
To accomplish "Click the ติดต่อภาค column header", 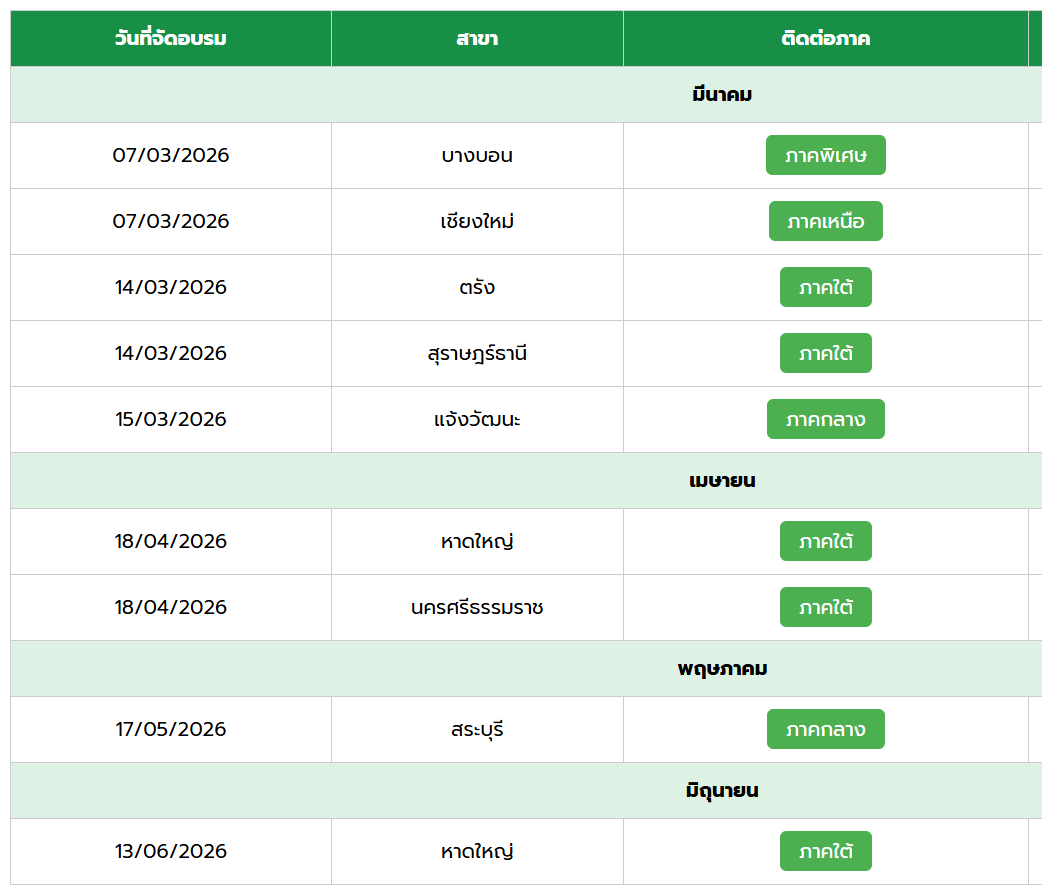I will pyautogui.click(x=825, y=39).
